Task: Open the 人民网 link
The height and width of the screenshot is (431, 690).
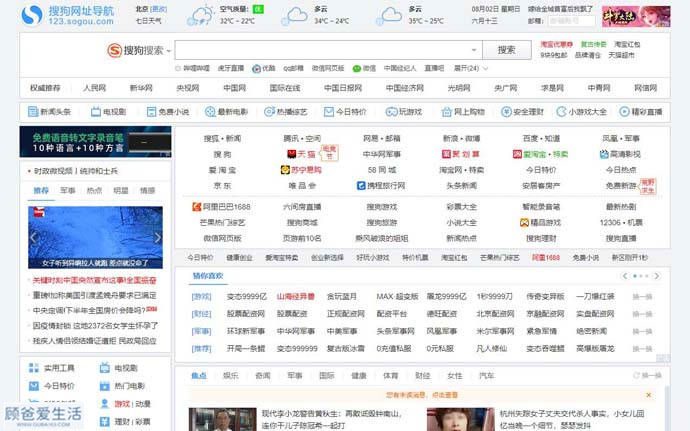Action: 95,88
